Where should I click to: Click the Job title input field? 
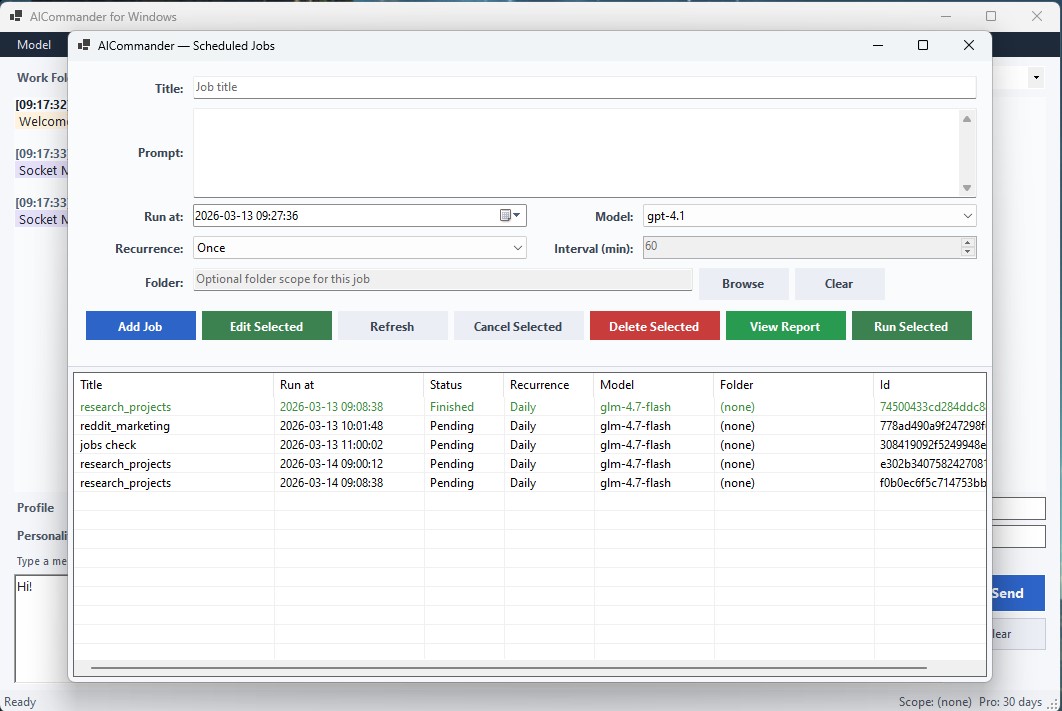[x=585, y=87]
